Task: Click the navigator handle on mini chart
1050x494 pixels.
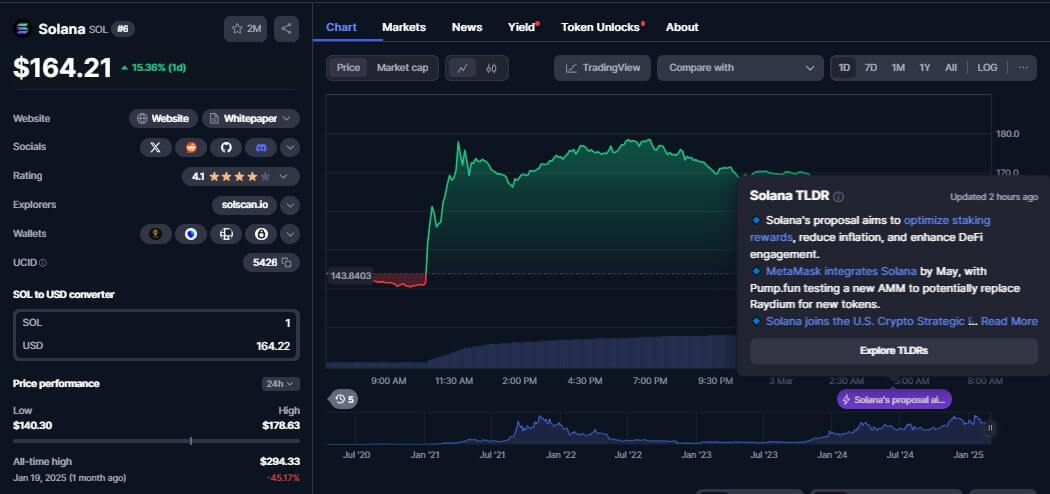Action: point(990,428)
